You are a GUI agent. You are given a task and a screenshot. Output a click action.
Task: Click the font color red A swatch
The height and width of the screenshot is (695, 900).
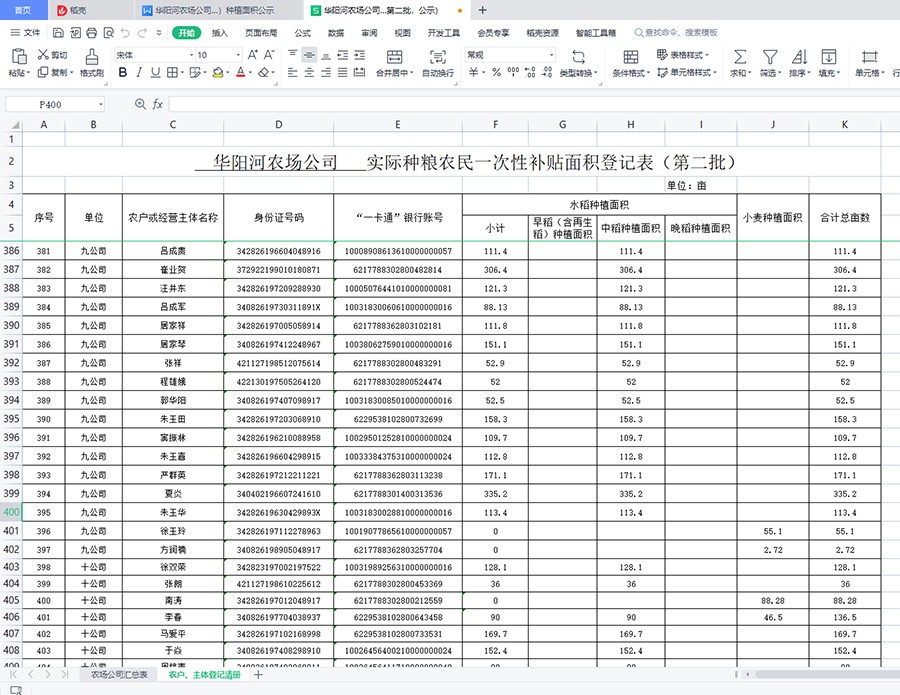coord(239,73)
